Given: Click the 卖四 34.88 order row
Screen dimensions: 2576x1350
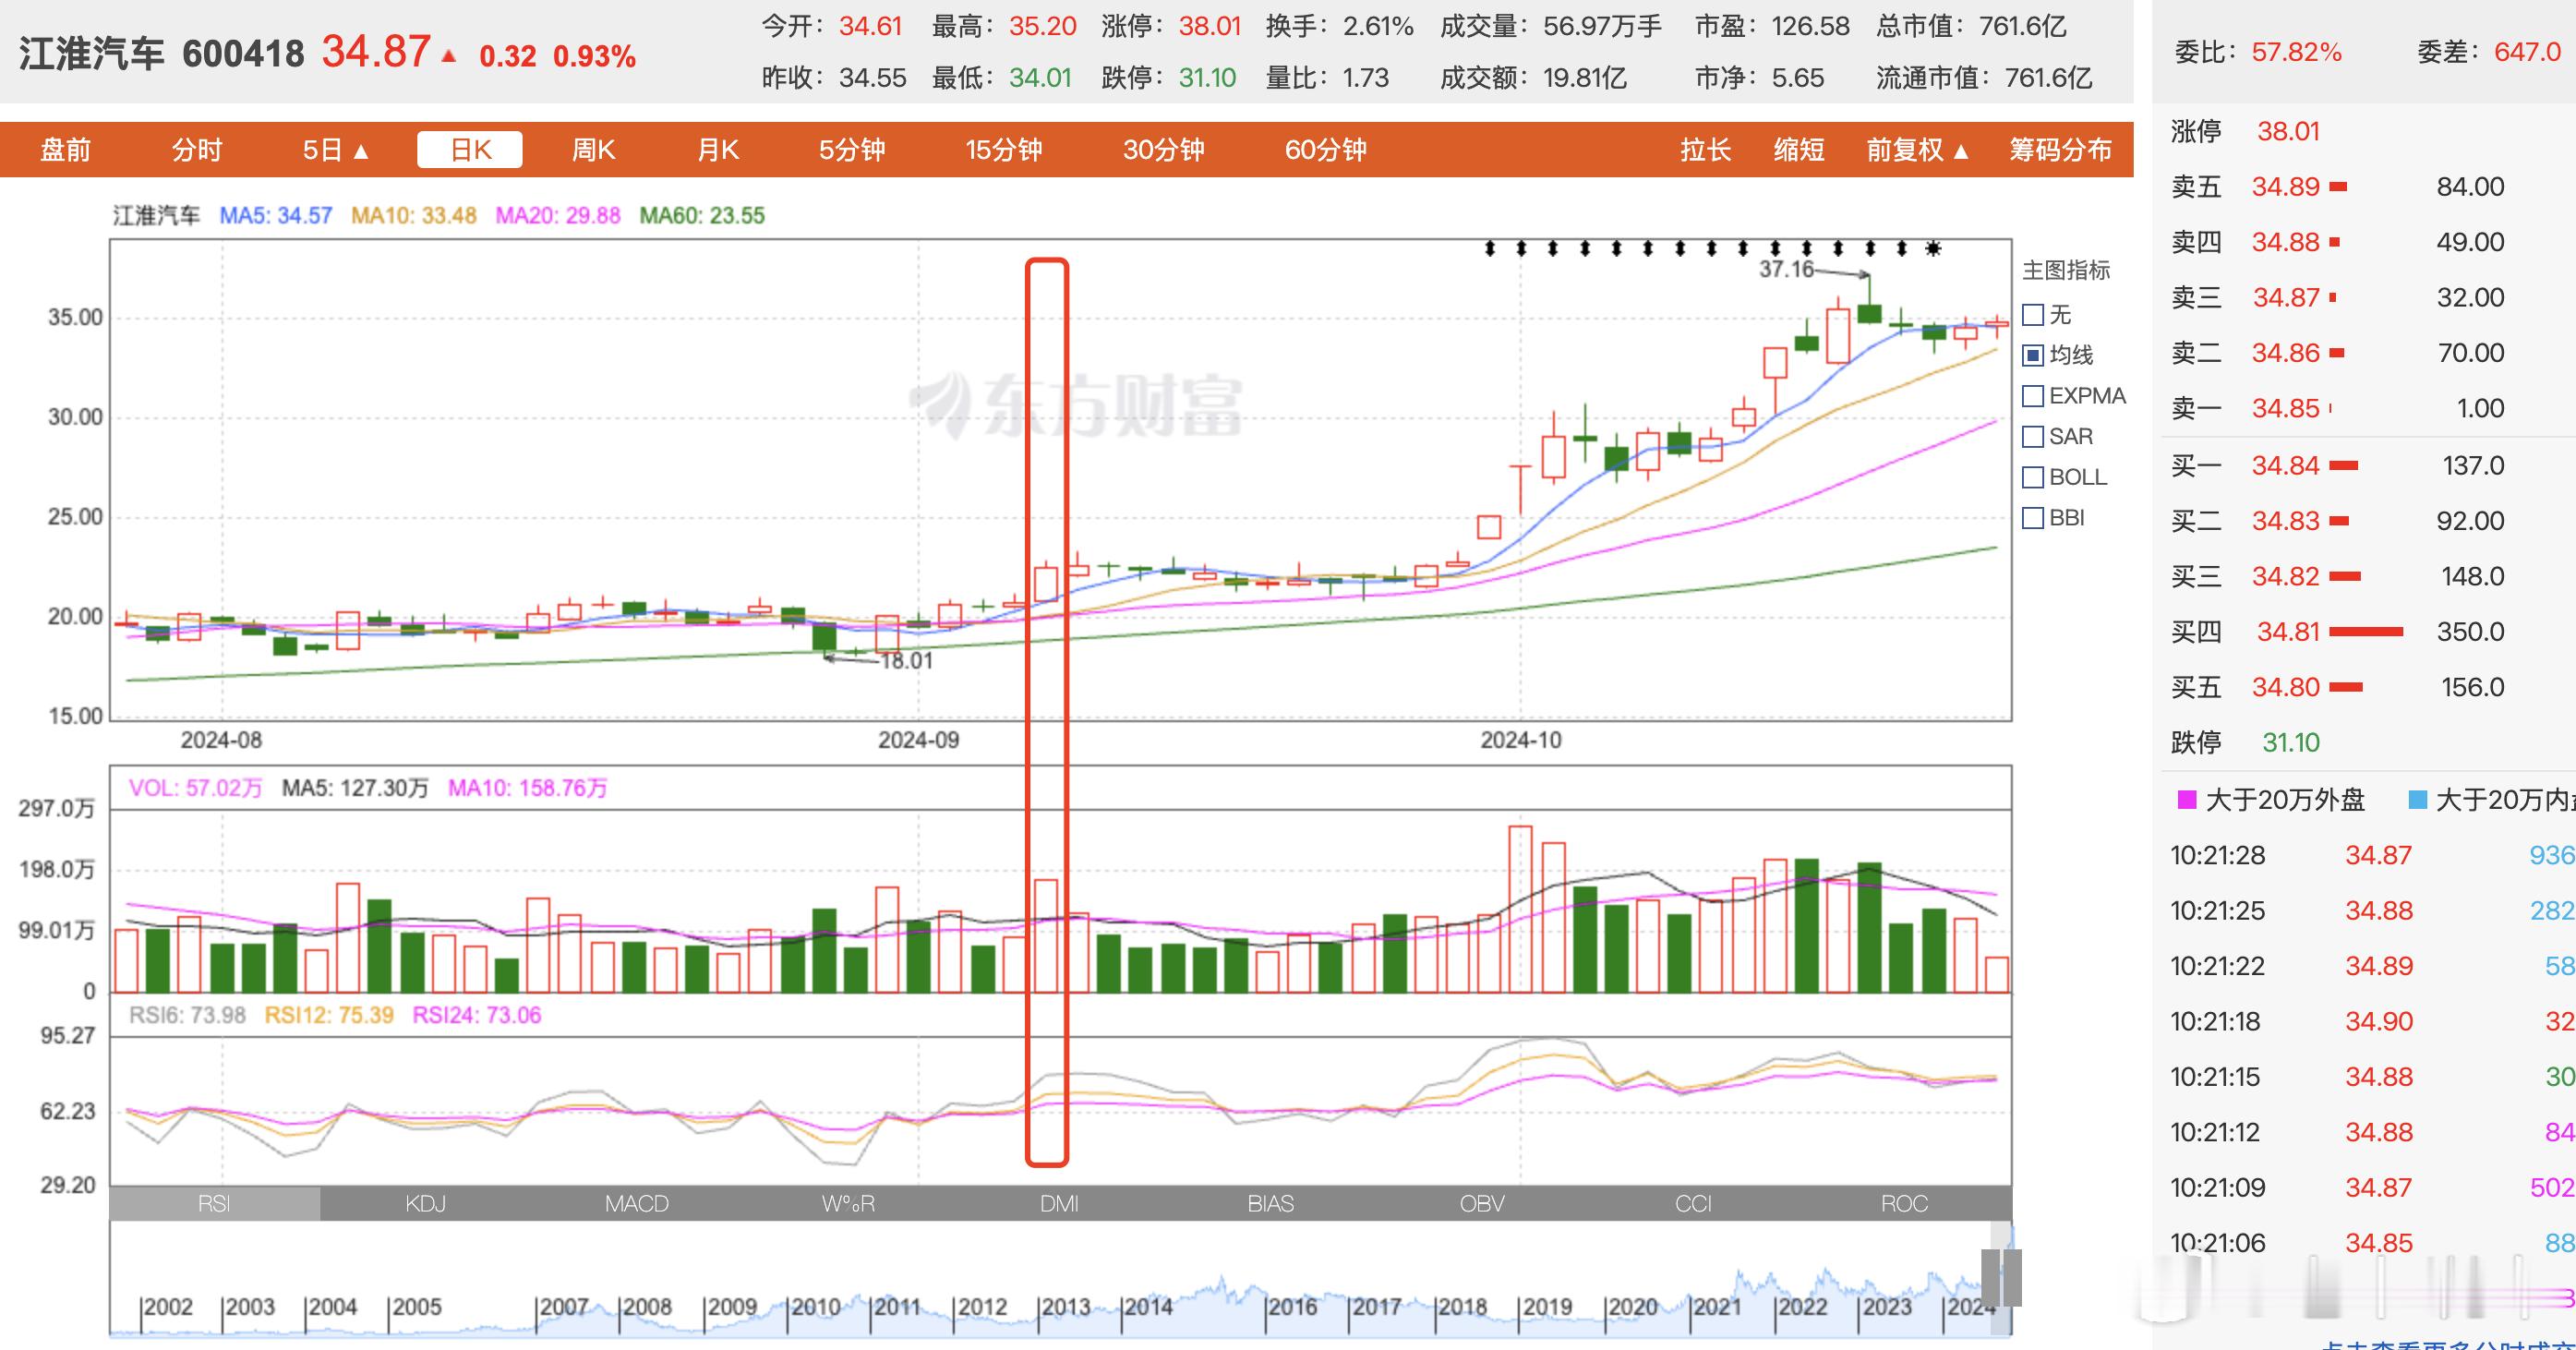Looking at the screenshot, I should [2338, 242].
